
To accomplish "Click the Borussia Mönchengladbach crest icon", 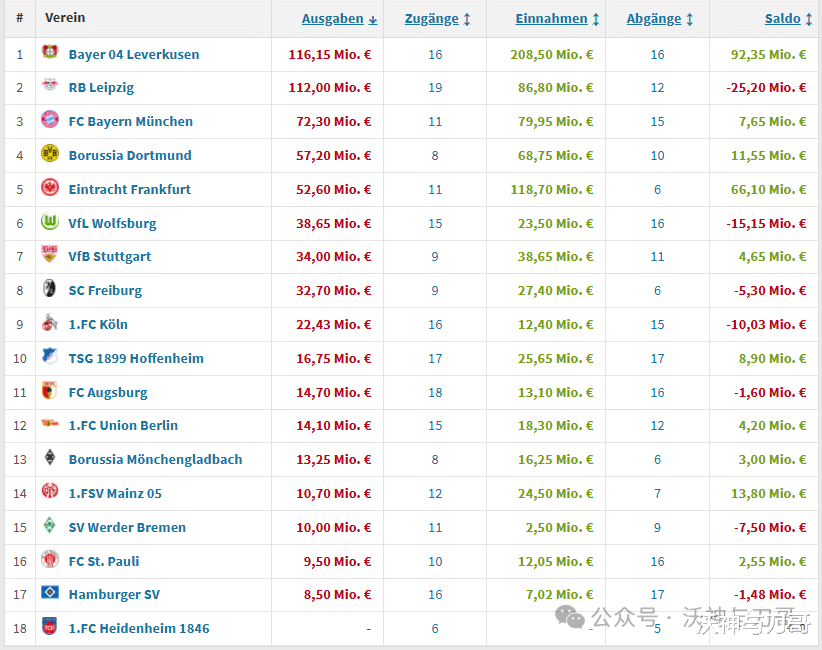I will (x=50, y=457).
